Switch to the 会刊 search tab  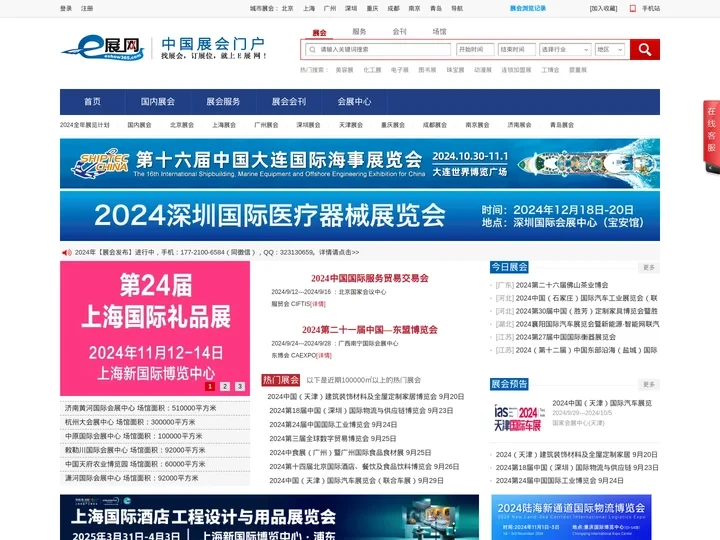coord(399,32)
